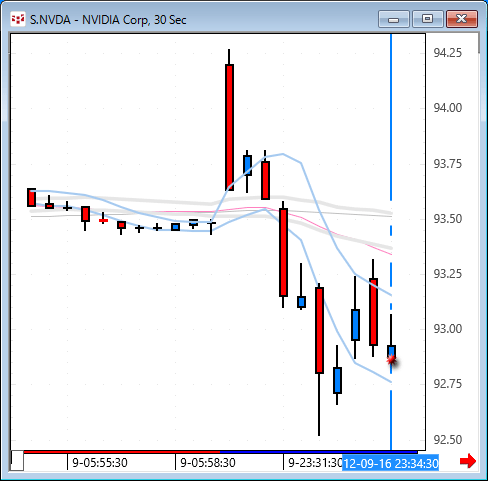Image resolution: width=488 pixels, height=481 pixels.
Task: Click the 94.25 price scale label
Action: (x=448, y=53)
